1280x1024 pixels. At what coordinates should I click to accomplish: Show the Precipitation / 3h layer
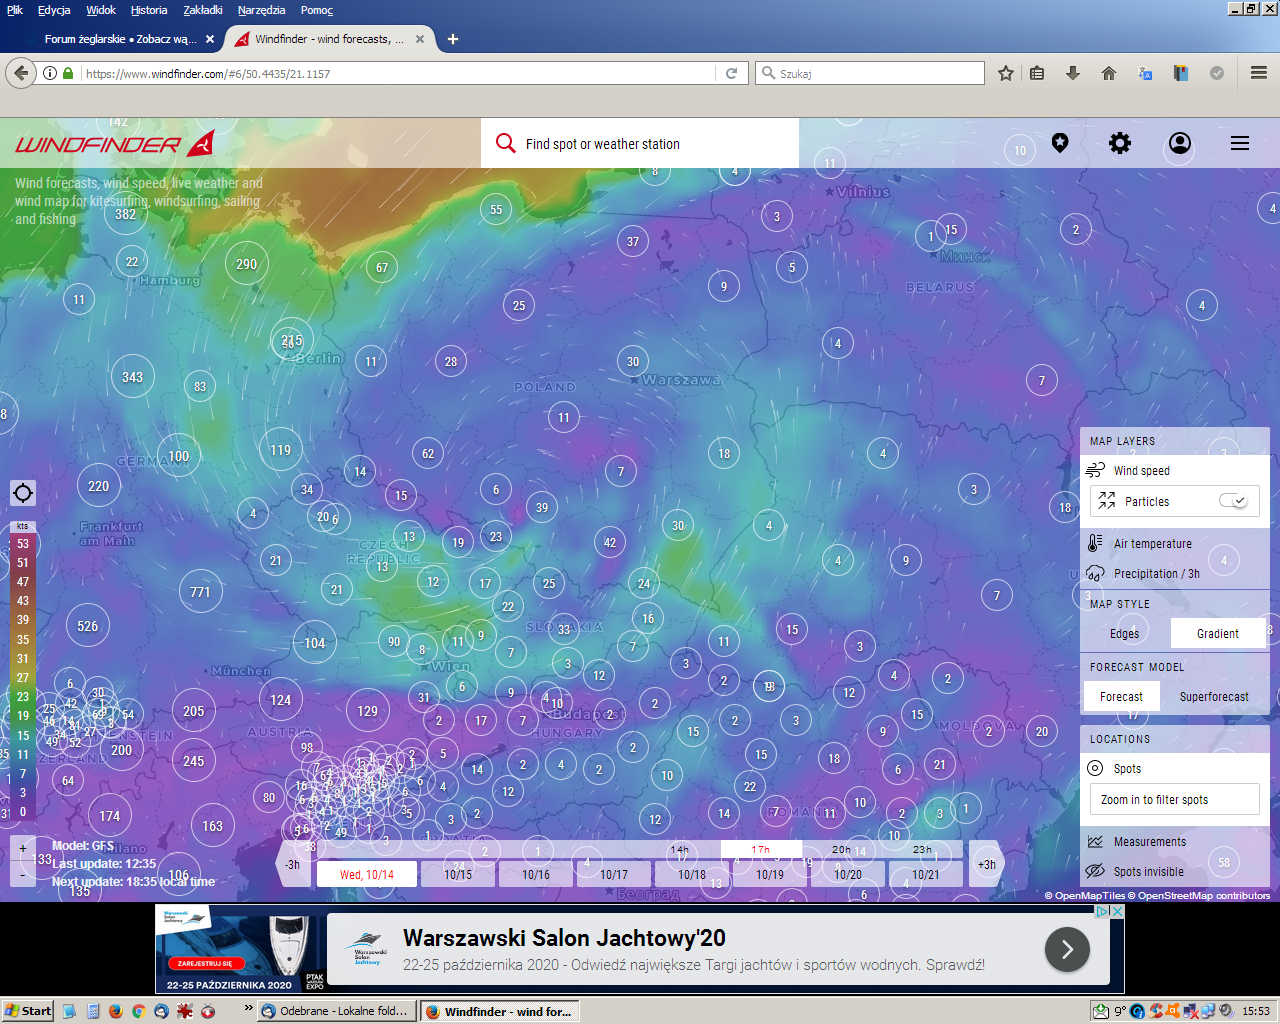pos(1156,574)
